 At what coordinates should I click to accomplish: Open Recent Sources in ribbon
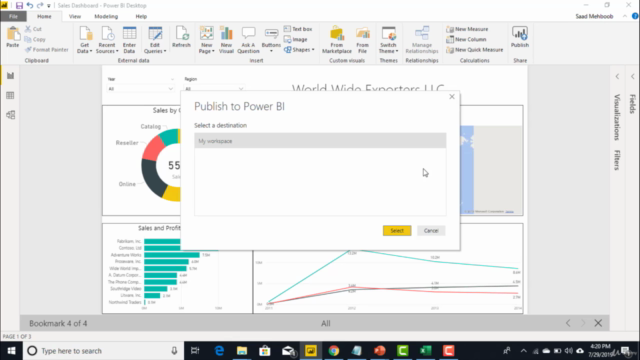point(107,40)
